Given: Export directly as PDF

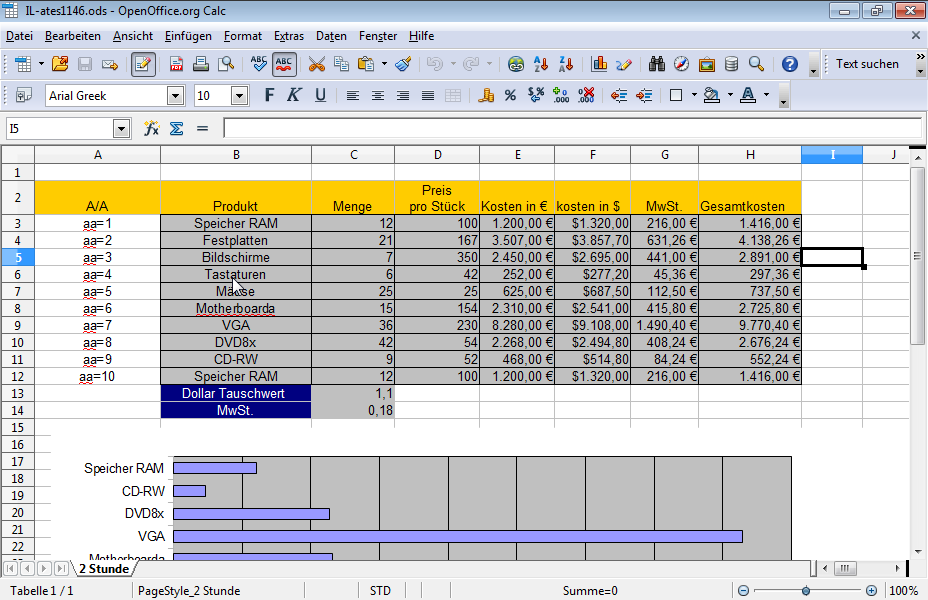Looking at the screenshot, I should pyautogui.click(x=176, y=64).
